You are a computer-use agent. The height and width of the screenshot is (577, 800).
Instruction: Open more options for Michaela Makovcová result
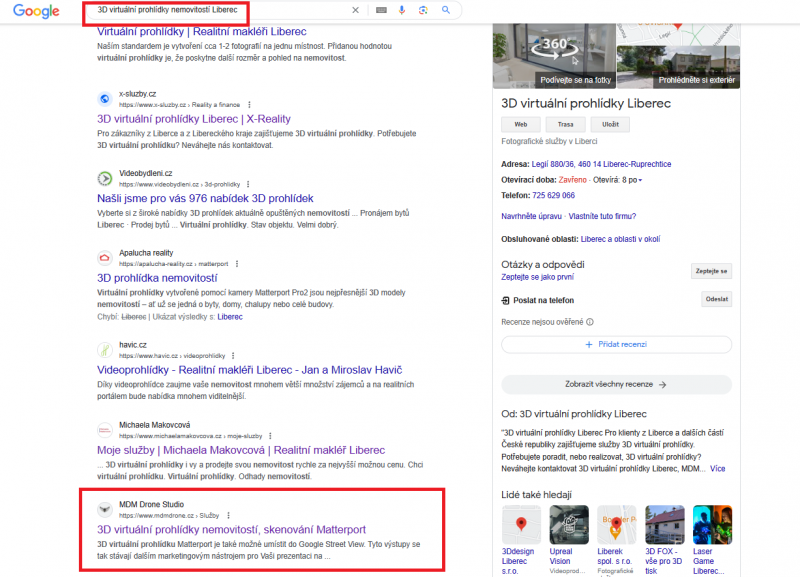tap(270, 436)
